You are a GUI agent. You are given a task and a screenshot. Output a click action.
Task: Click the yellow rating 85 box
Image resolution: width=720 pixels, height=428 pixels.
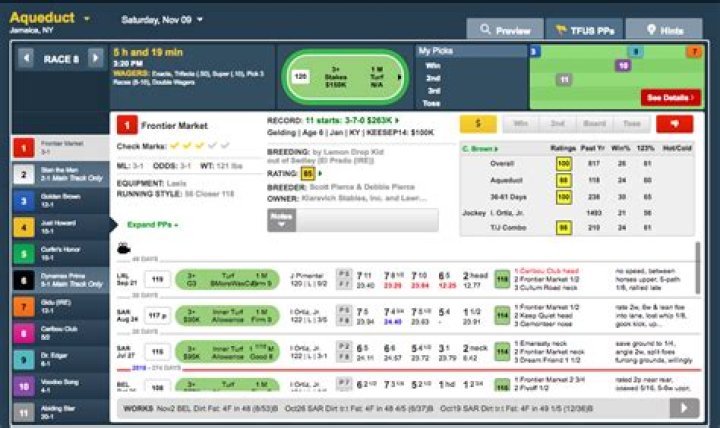coord(307,173)
